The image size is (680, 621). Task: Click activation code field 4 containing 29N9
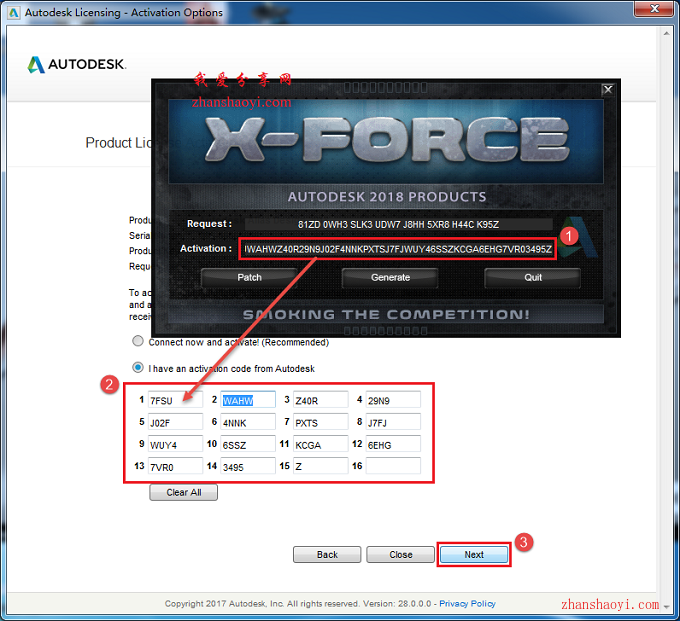(x=393, y=400)
